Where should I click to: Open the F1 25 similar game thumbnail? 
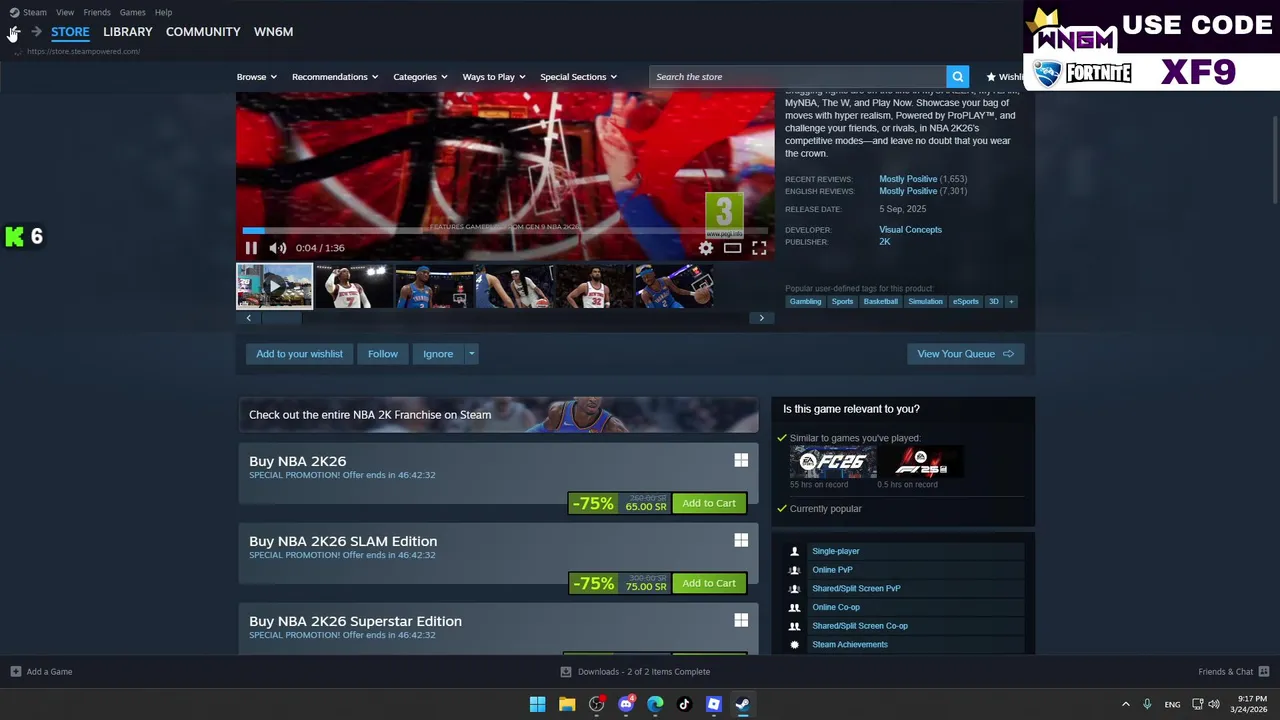pyautogui.click(x=920, y=462)
